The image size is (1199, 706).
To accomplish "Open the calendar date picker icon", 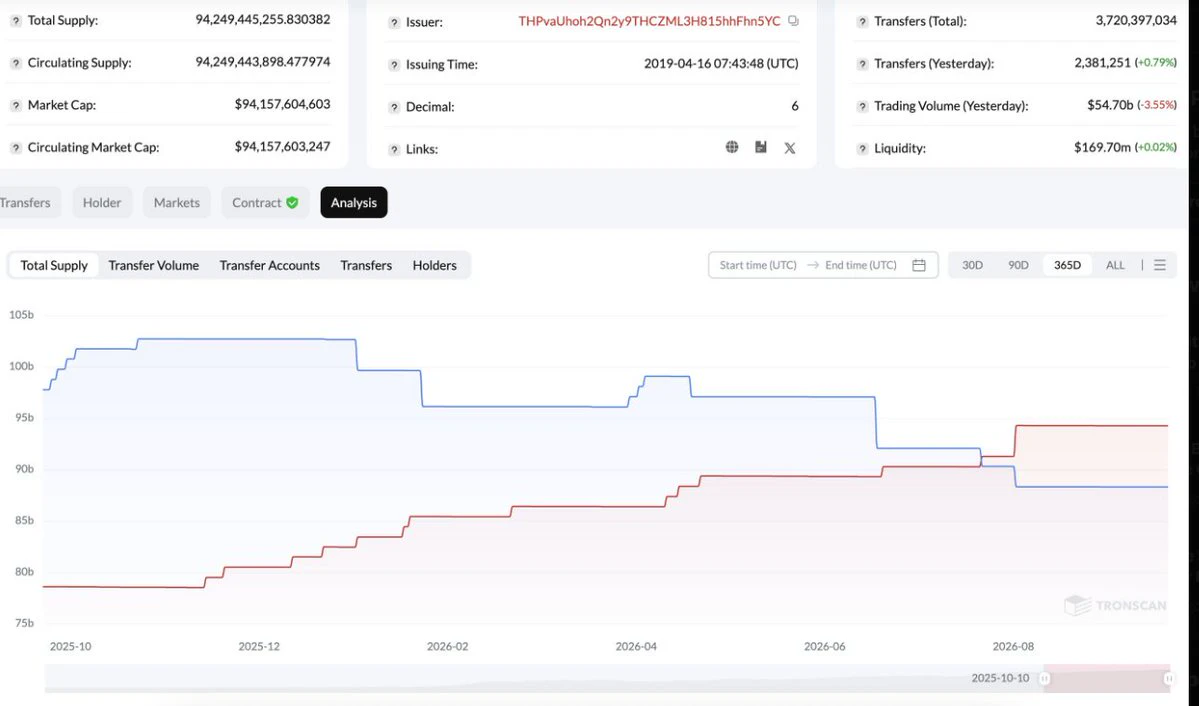I will point(919,265).
